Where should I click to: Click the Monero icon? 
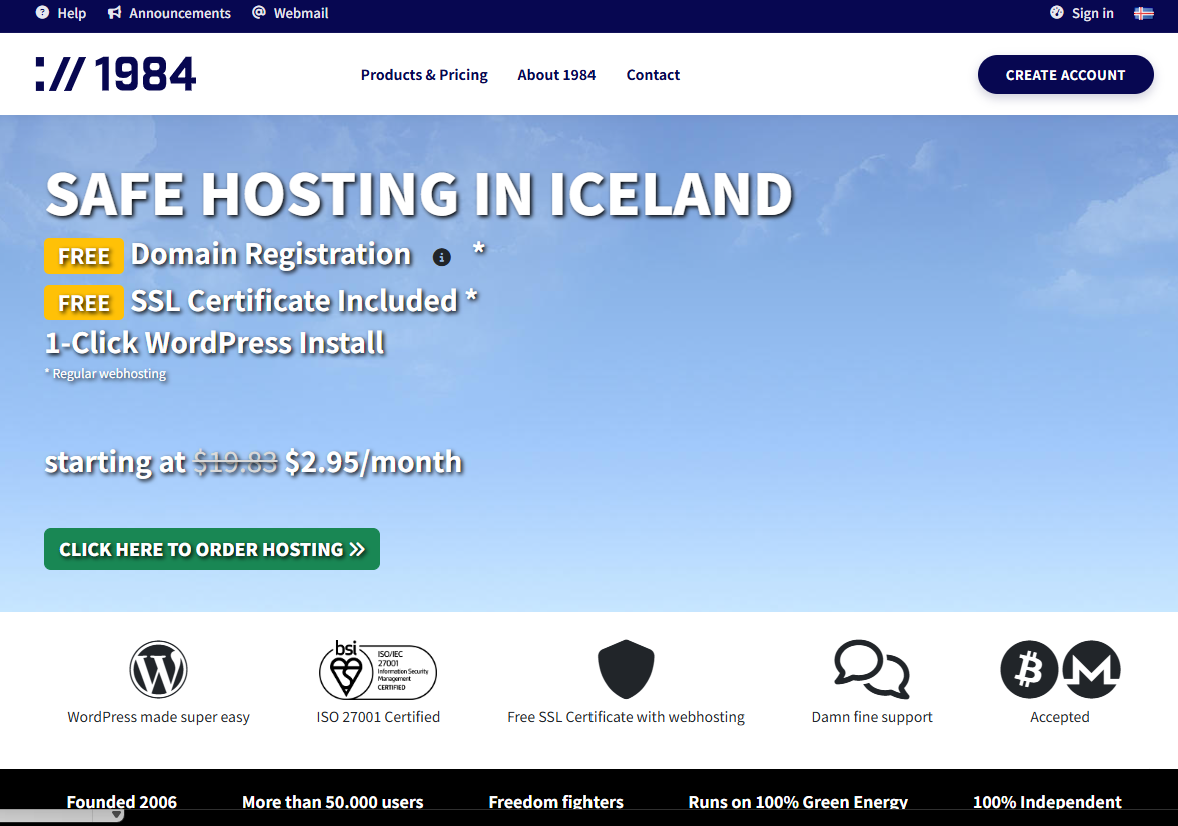pyautogui.click(x=1091, y=669)
